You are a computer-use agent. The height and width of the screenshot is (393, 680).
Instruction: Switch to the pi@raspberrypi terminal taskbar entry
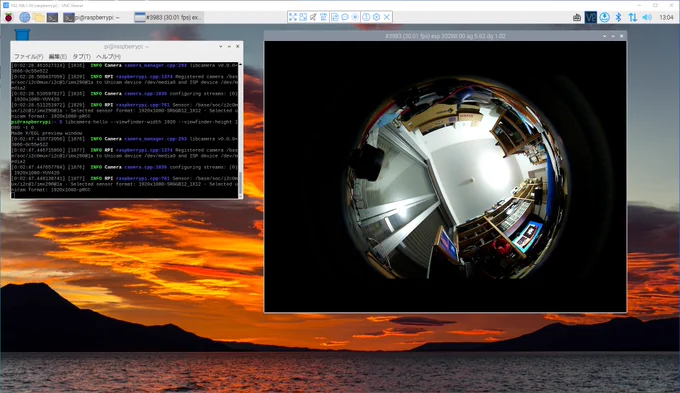coord(92,17)
